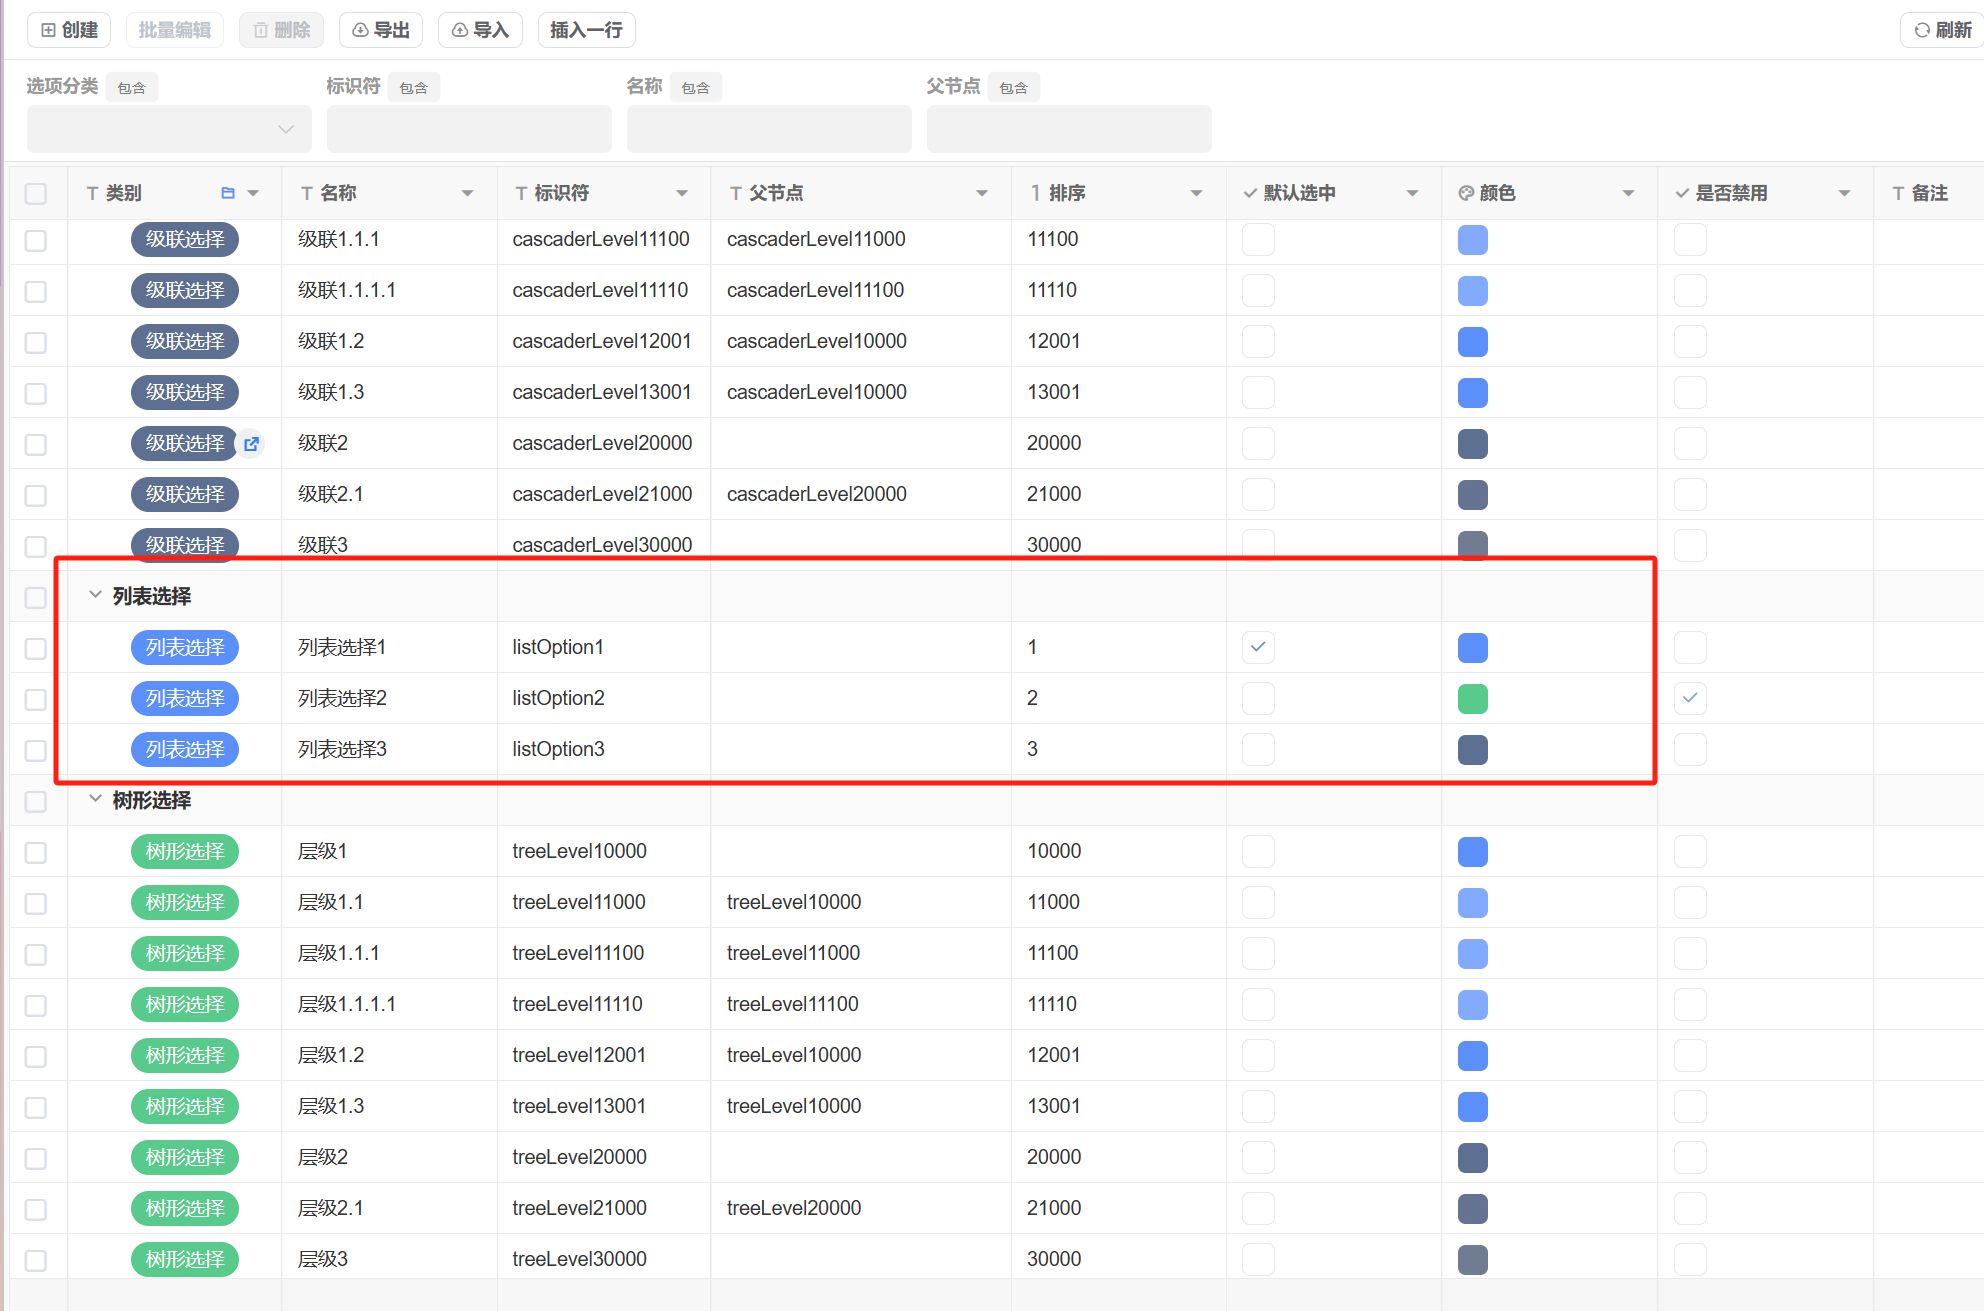Image resolution: width=1984 pixels, height=1311 pixels.
Task: Click the create (创建) button
Action: [x=69, y=30]
